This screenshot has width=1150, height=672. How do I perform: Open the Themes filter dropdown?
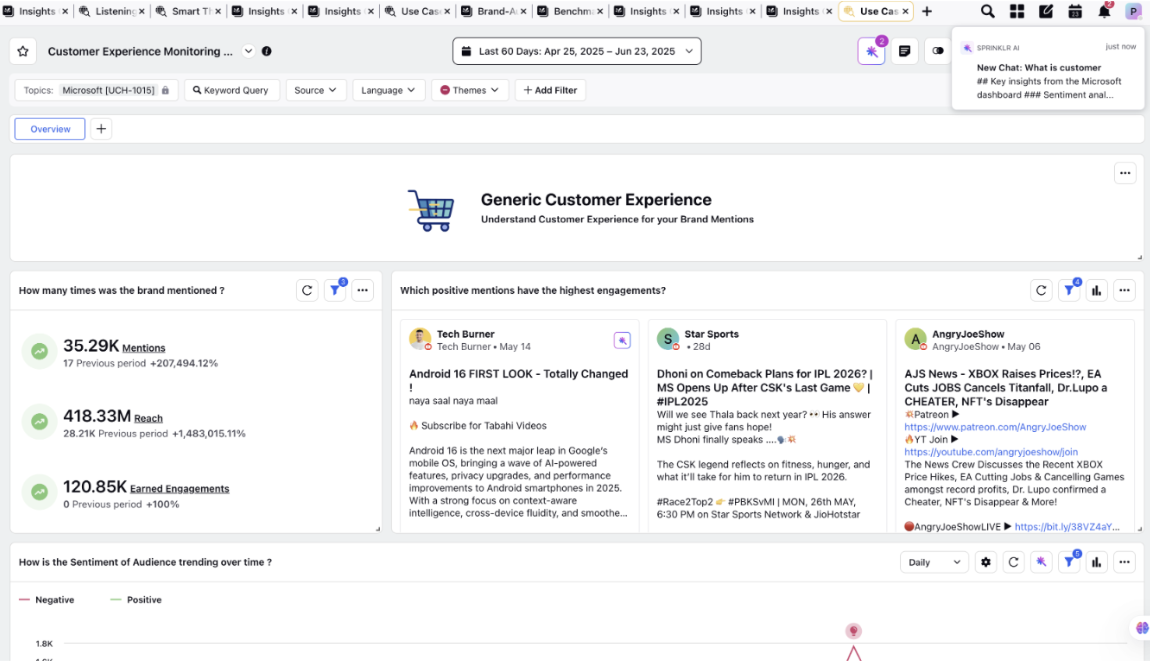[469, 90]
